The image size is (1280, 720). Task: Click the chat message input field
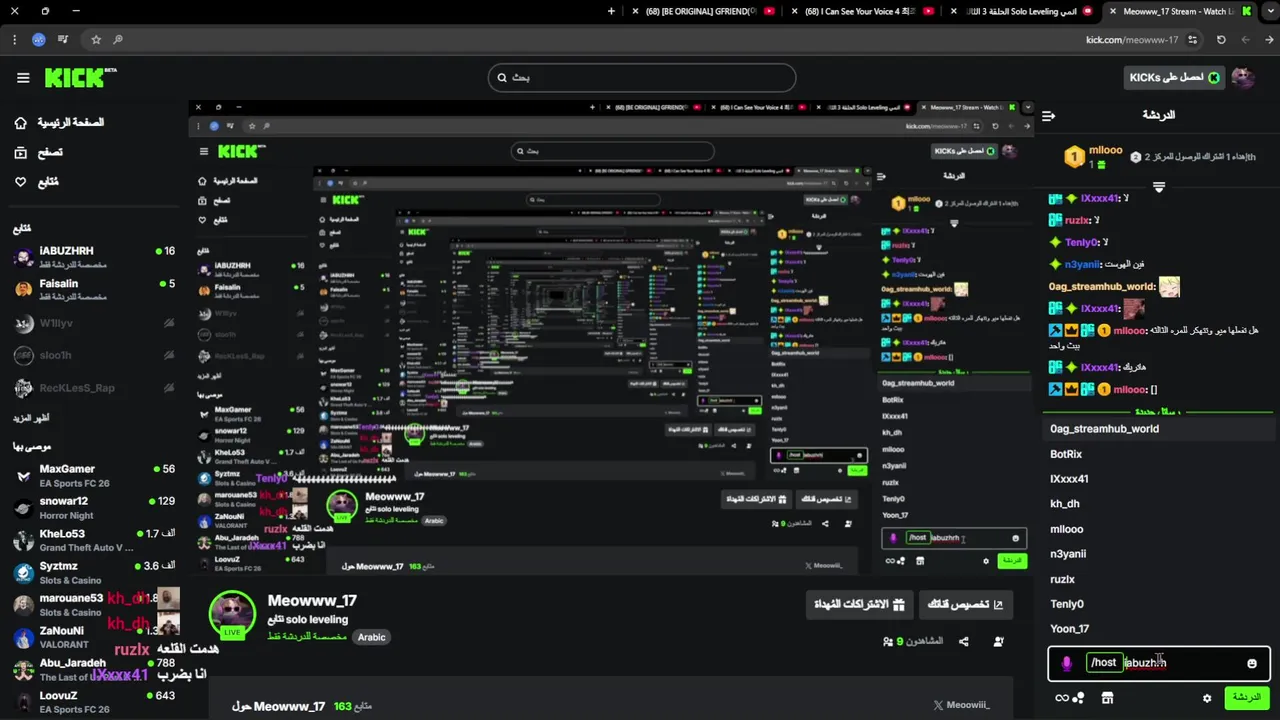tap(1159, 663)
